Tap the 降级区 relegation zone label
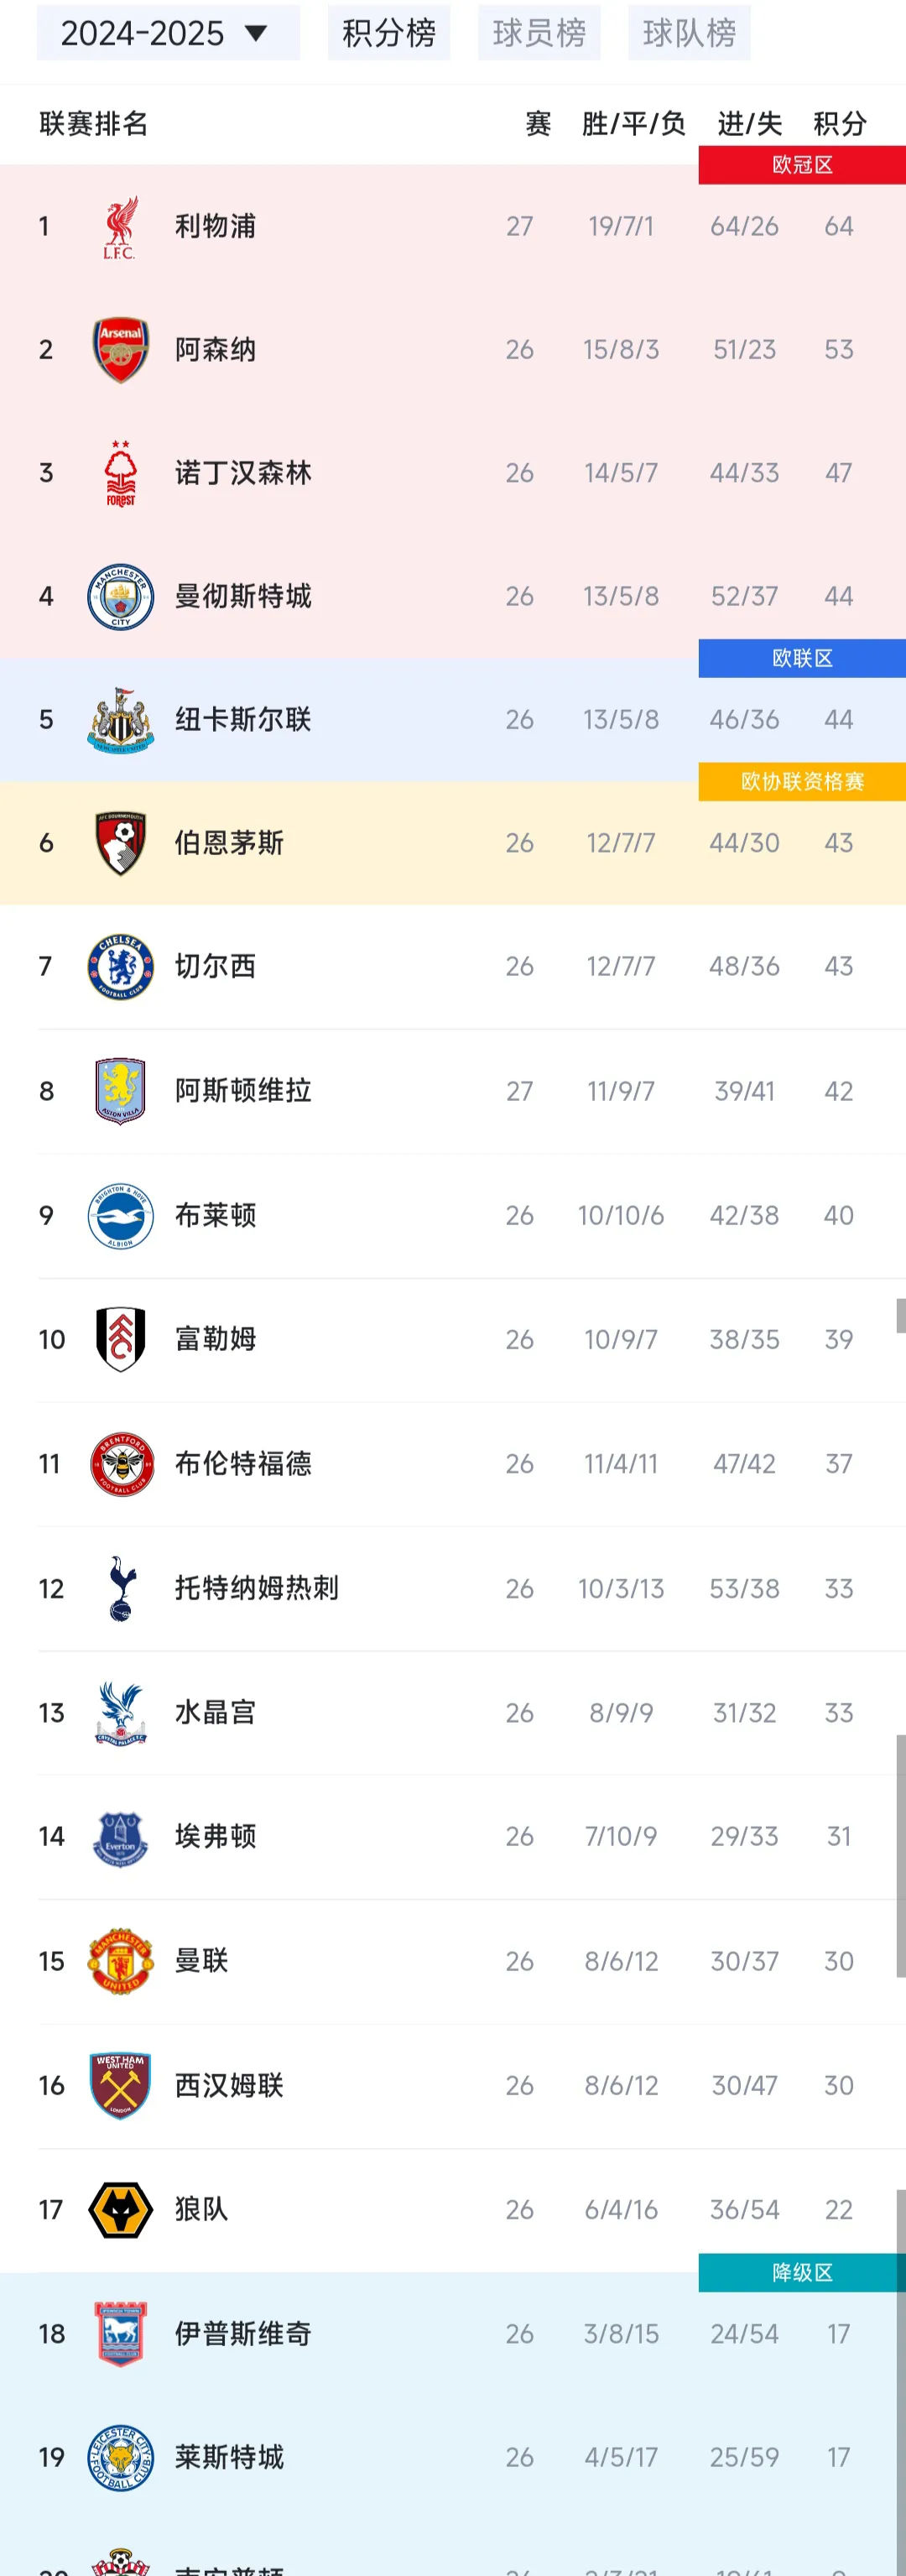 tap(802, 2272)
